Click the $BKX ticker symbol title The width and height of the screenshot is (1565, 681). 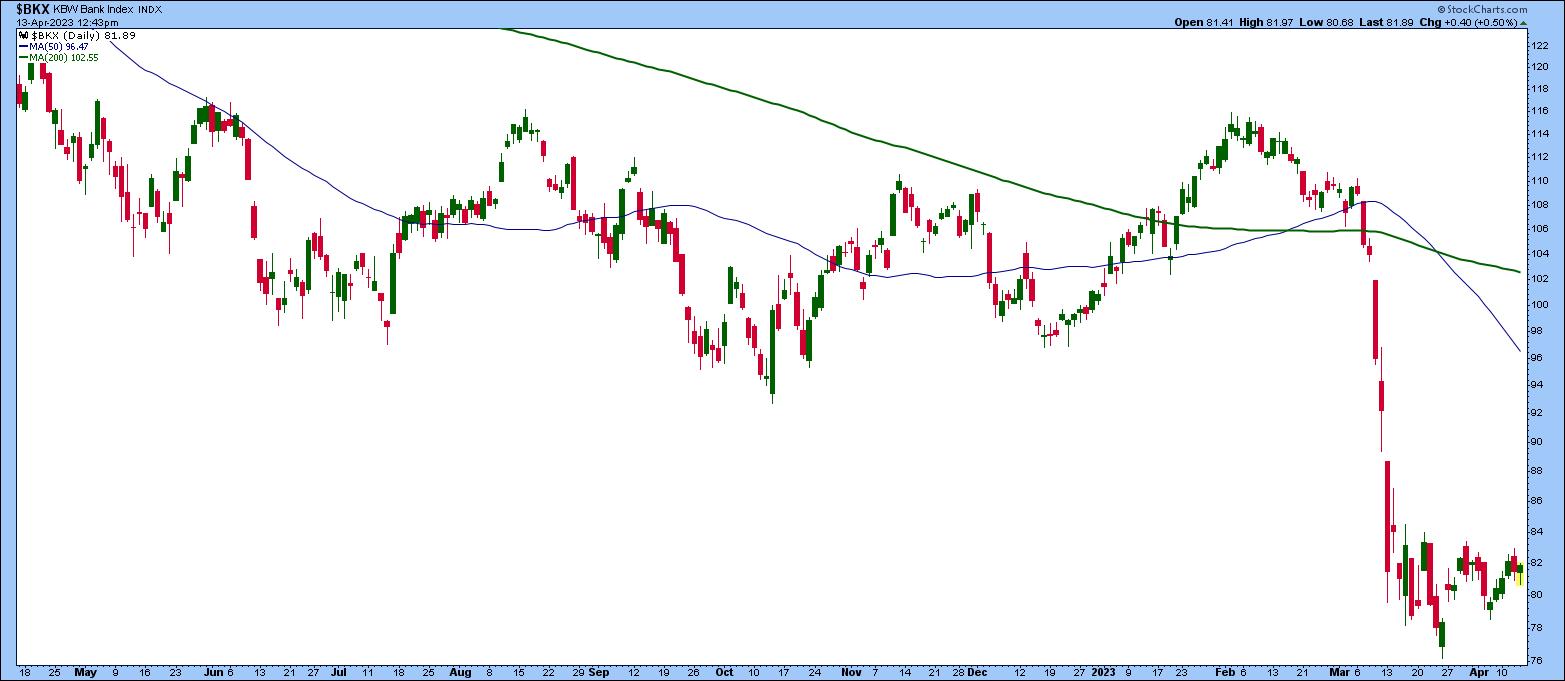tap(32, 8)
